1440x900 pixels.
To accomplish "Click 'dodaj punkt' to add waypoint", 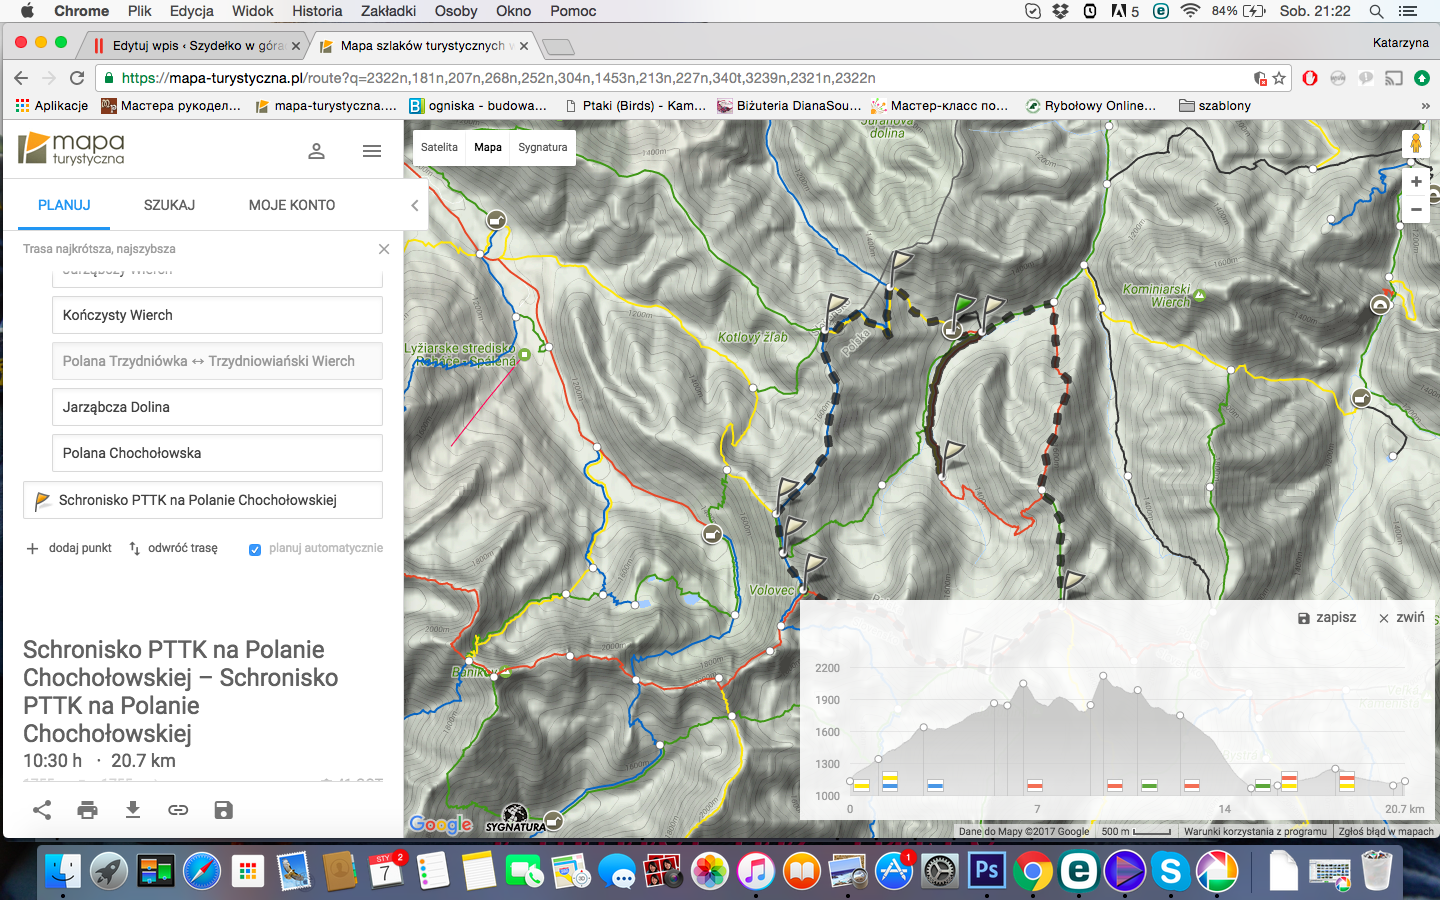I will point(69,548).
